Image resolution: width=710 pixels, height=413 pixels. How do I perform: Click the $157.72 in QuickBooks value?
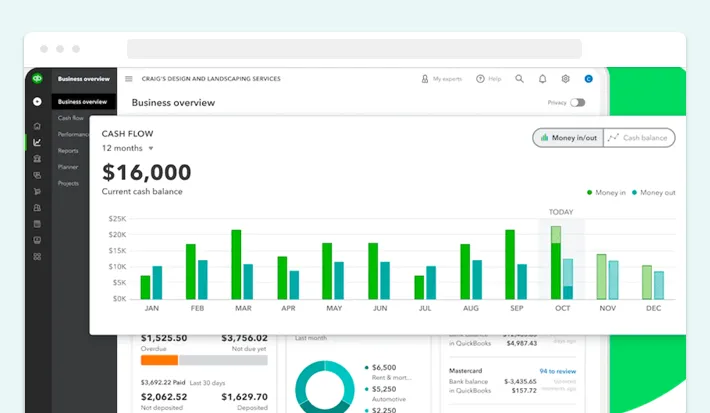tap(524, 390)
